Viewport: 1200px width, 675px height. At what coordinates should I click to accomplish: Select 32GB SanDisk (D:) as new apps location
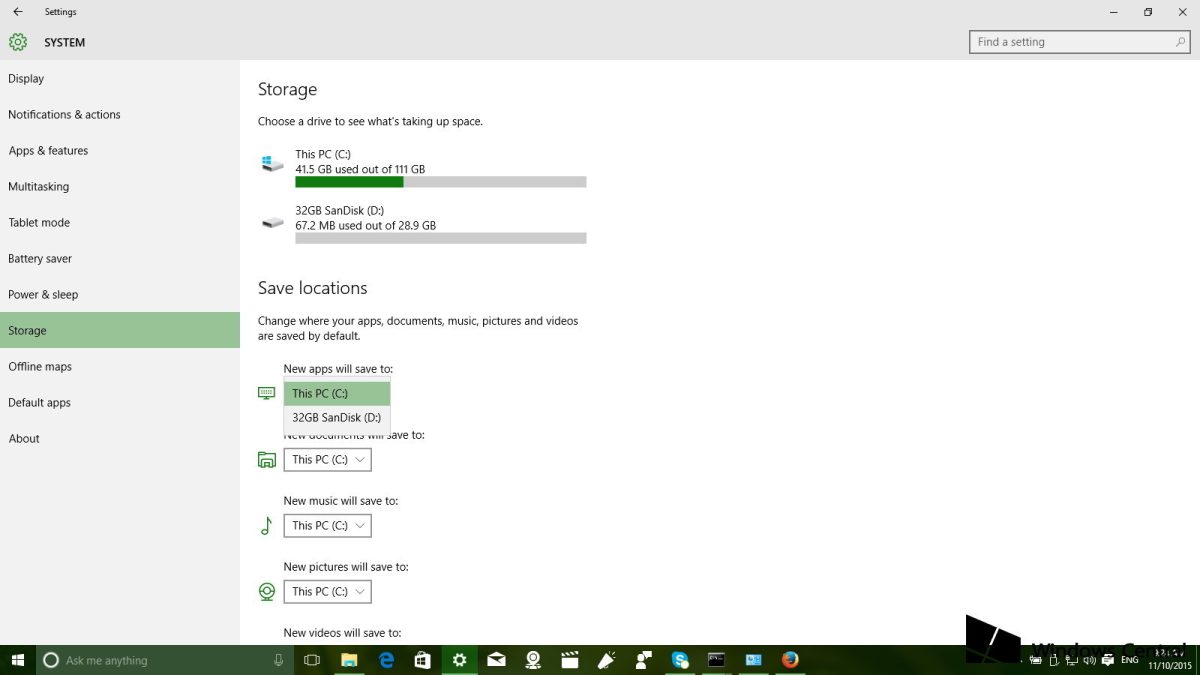[x=336, y=417]
